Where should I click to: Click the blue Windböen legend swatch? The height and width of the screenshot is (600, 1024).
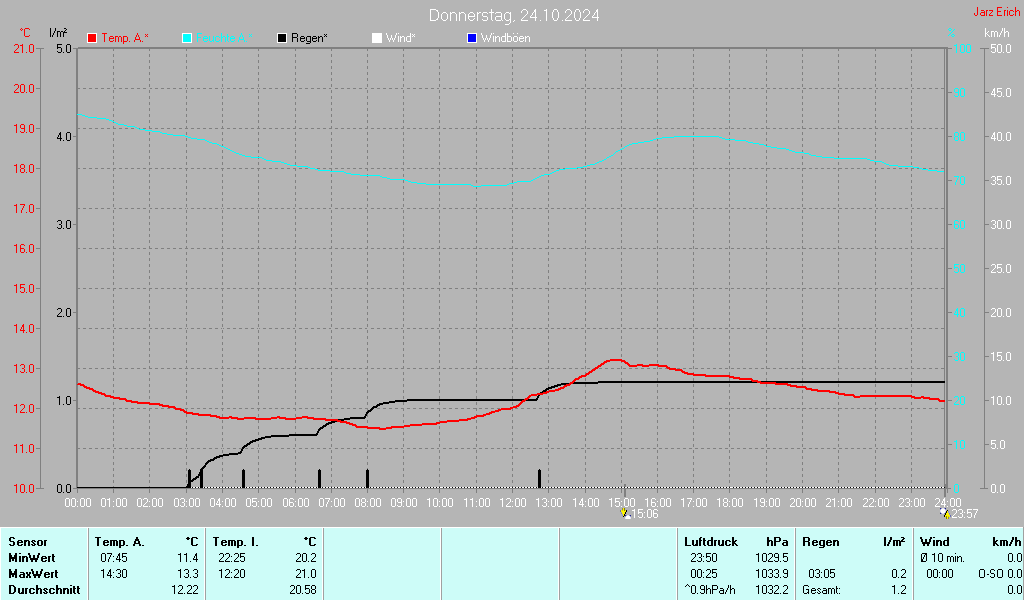pos(473,38)
